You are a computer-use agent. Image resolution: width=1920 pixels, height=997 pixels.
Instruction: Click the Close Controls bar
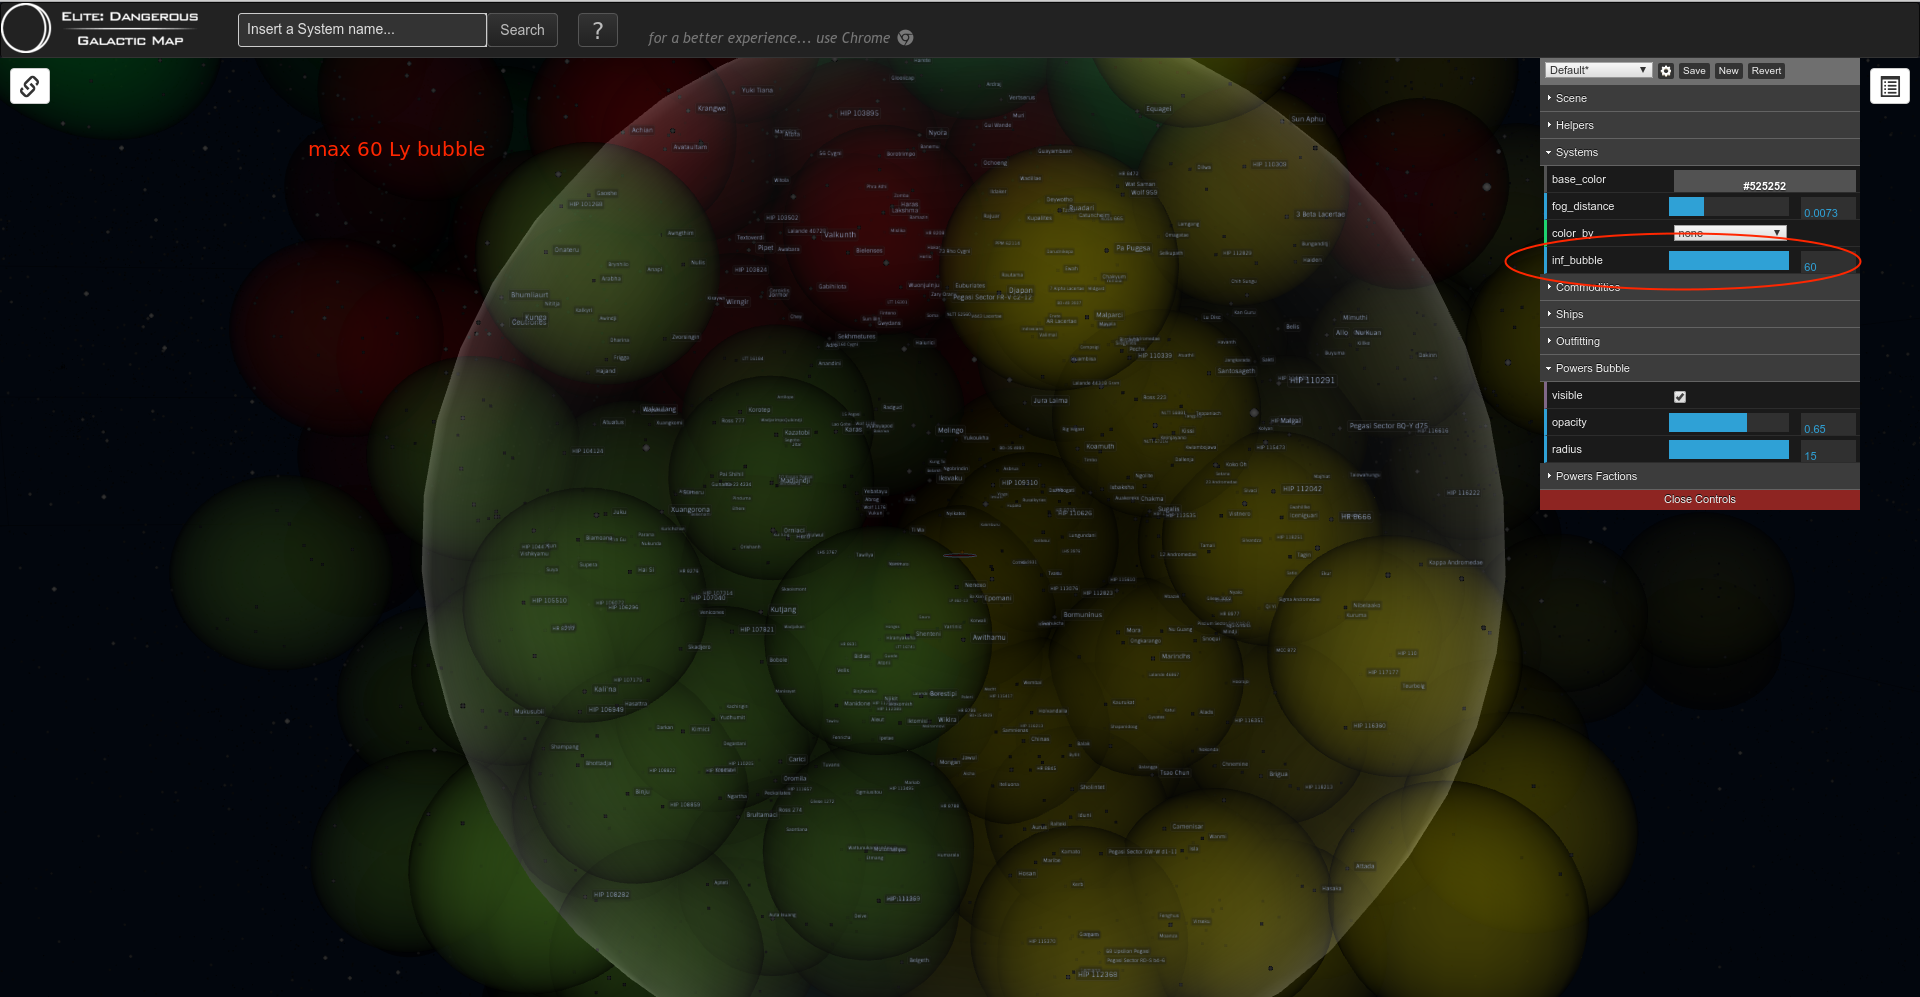(1700, 500)
